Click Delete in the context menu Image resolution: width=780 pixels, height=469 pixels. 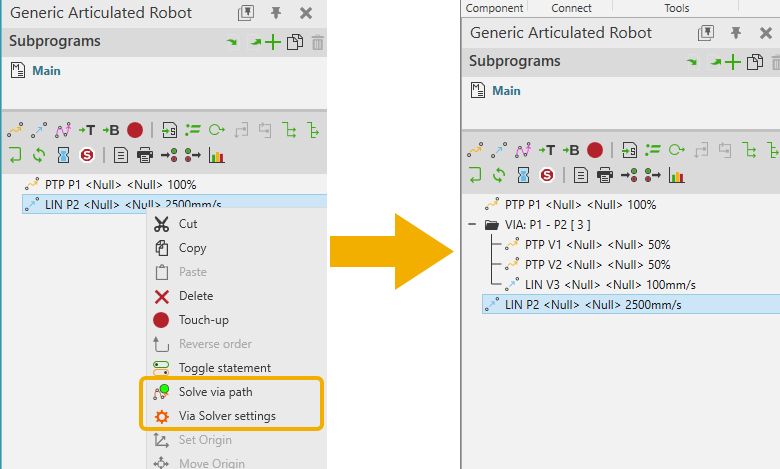pyautogui.click(x=195, y=296)
